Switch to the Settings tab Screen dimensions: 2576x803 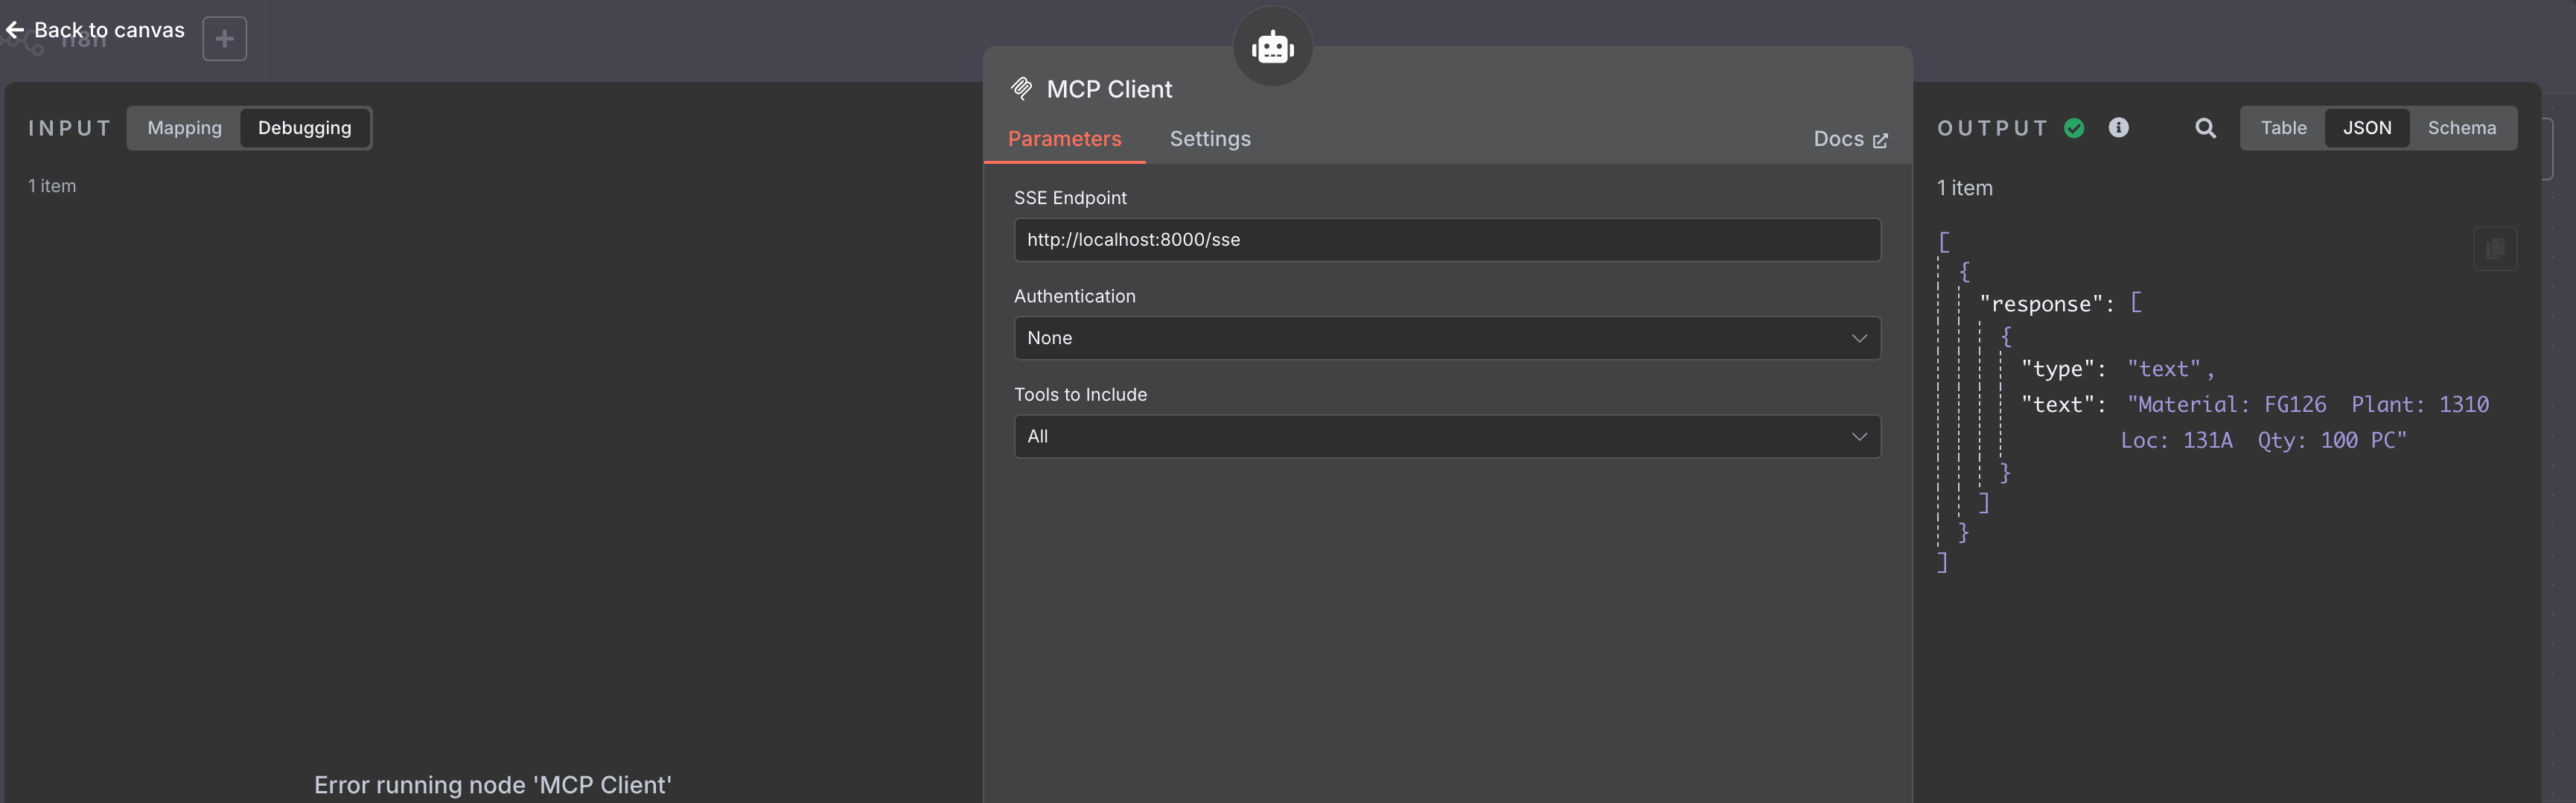[1210, 139]
